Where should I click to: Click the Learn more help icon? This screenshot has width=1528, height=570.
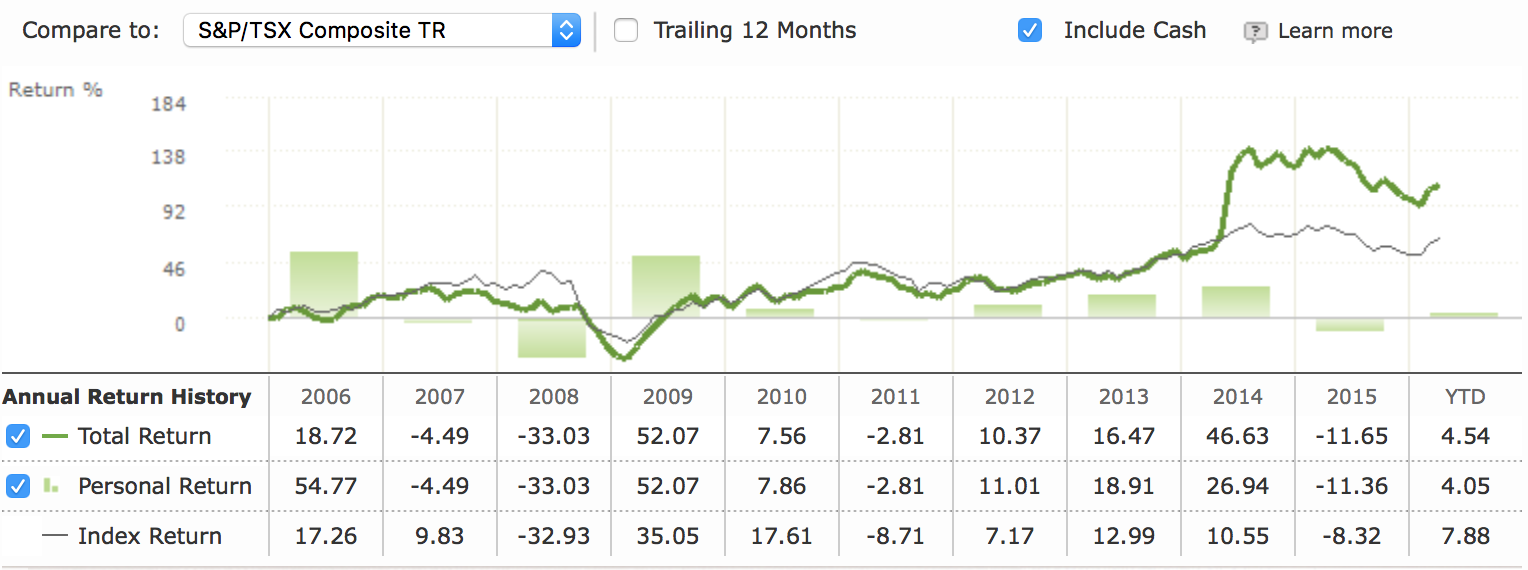tap(1255, 32)
